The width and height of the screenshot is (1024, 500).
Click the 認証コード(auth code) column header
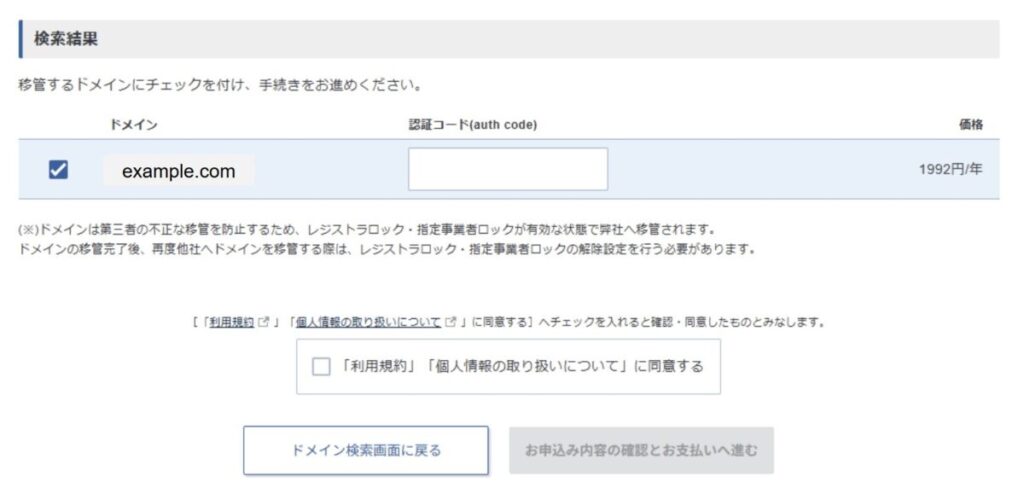pos(473,125)
